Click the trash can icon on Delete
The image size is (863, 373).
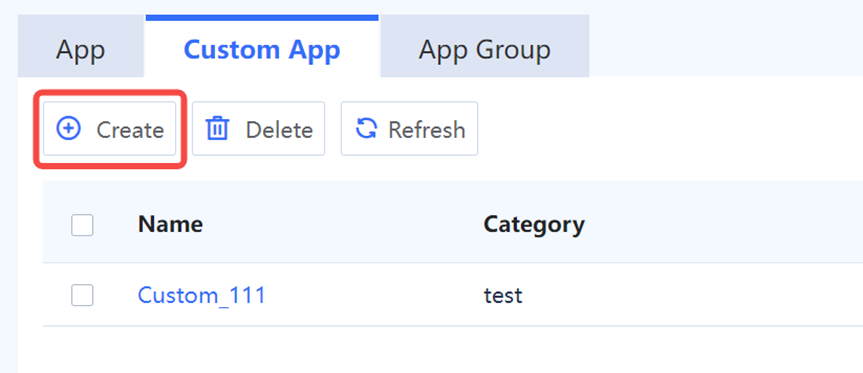(x=217, y=129)
